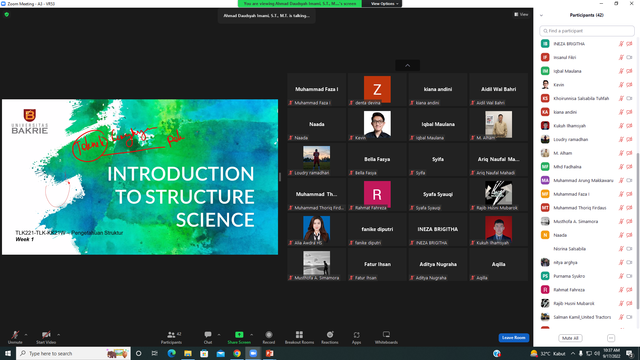Click muted mic icon for Kukuh Ilhamsyah in list

pos(621,126)
